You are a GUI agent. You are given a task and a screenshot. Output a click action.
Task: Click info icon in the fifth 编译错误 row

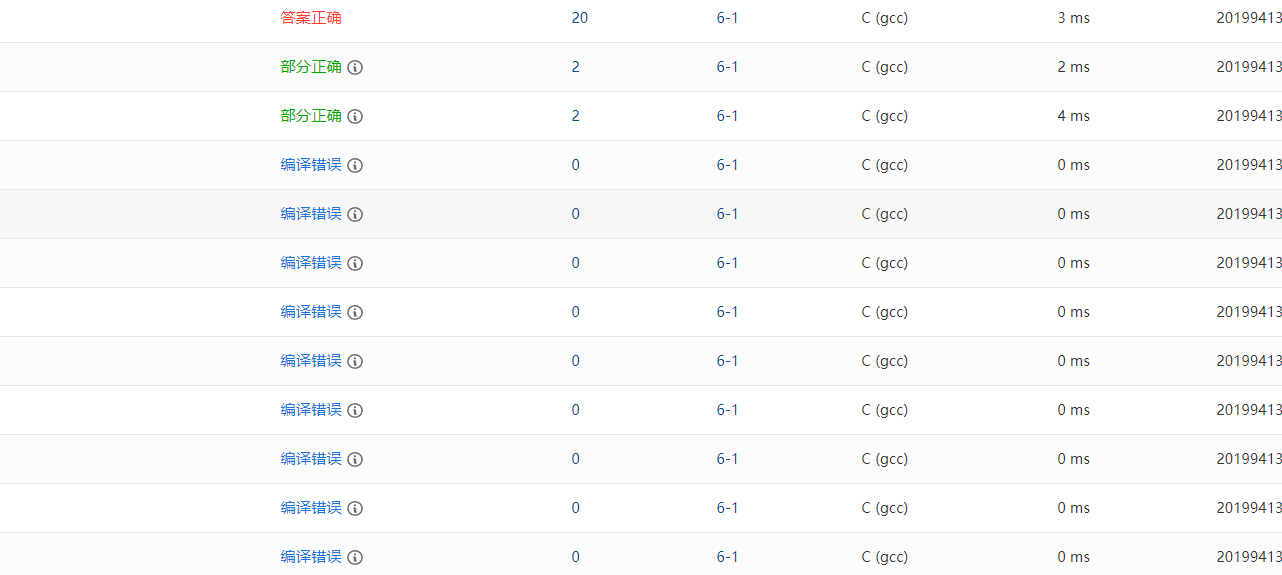click(x=355, y=362)
